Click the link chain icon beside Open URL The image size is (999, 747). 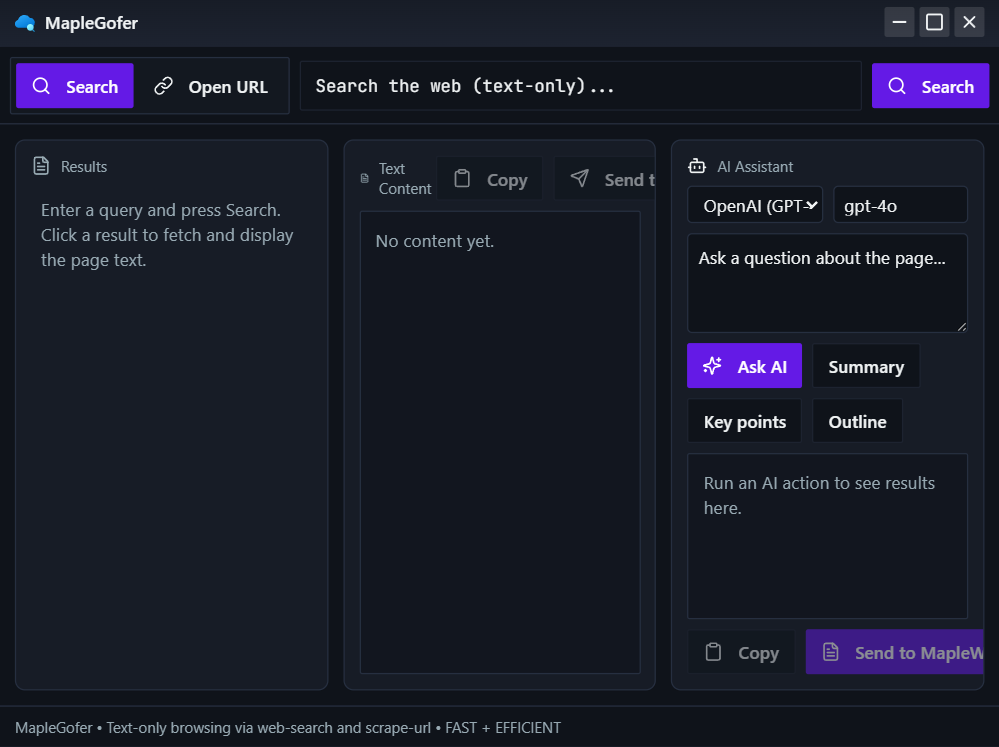coord(164,85)
